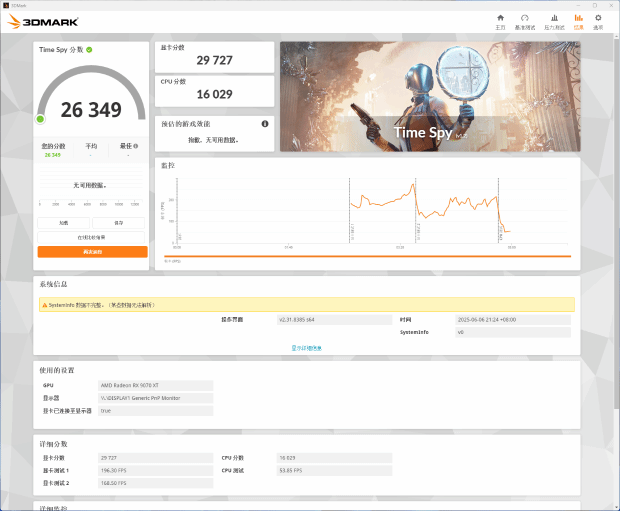
Task: Click the 监控 monitoring heading
Action: (168, 165)
